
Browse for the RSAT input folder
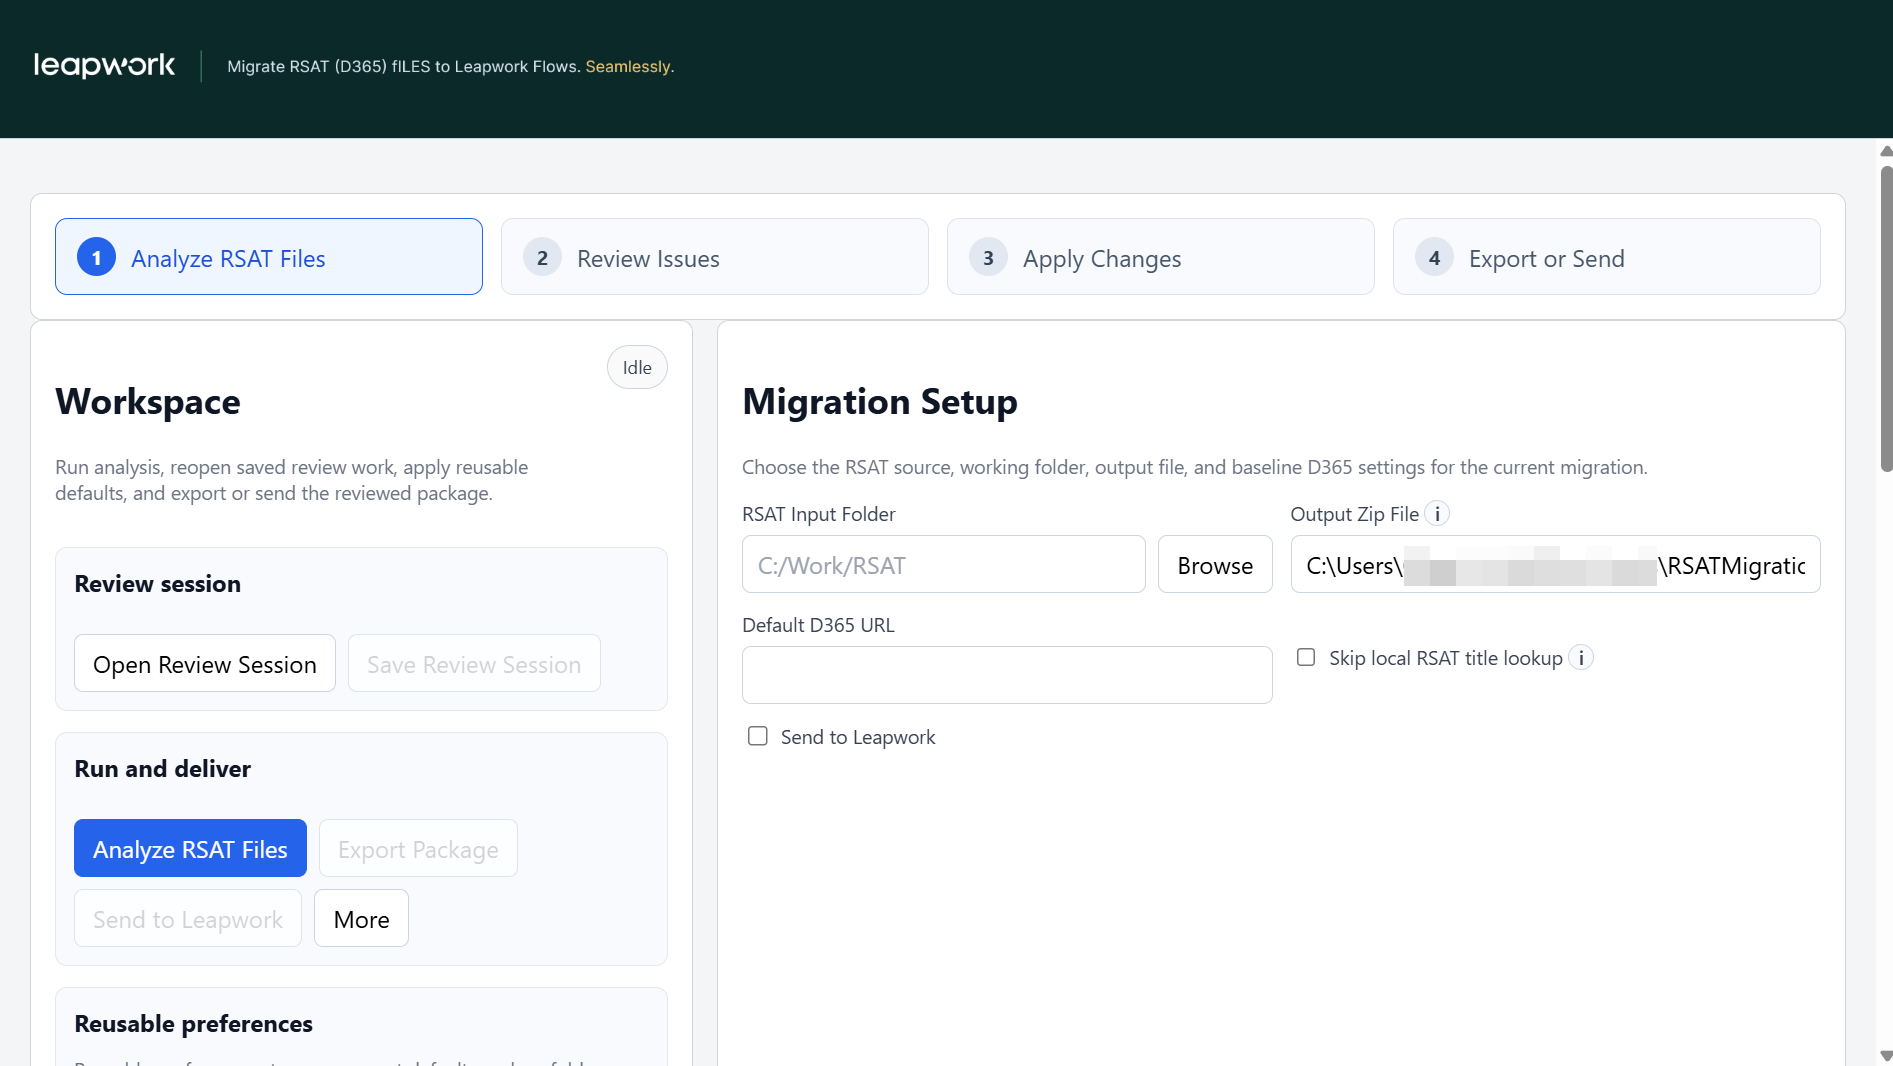1215,565
